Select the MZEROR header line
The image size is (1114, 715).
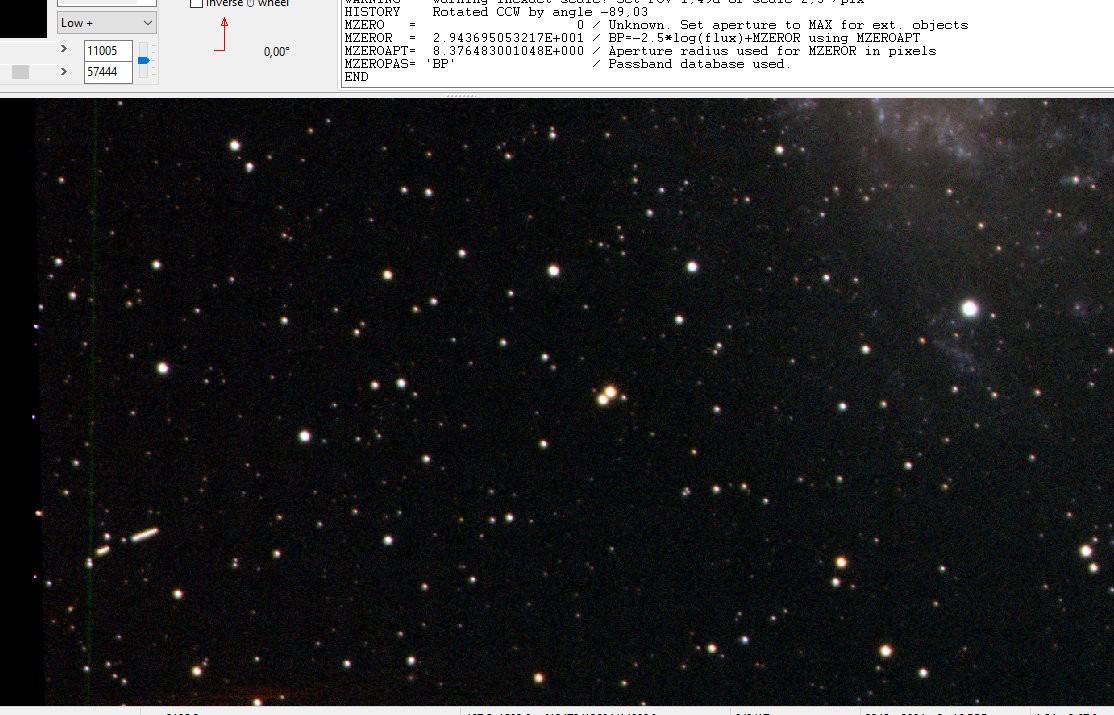tap(632, 38)
